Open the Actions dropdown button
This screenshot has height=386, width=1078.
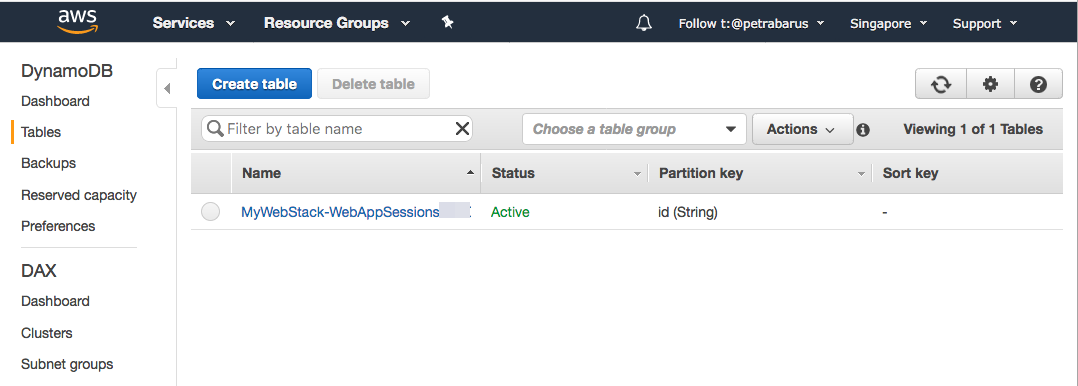click(x=802, y=129)
